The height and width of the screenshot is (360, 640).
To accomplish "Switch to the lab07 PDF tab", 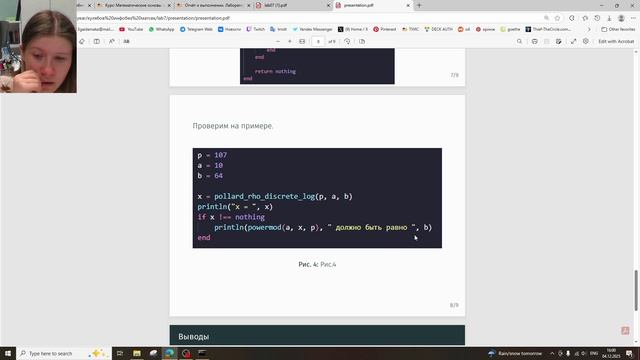I will [292, 5].
